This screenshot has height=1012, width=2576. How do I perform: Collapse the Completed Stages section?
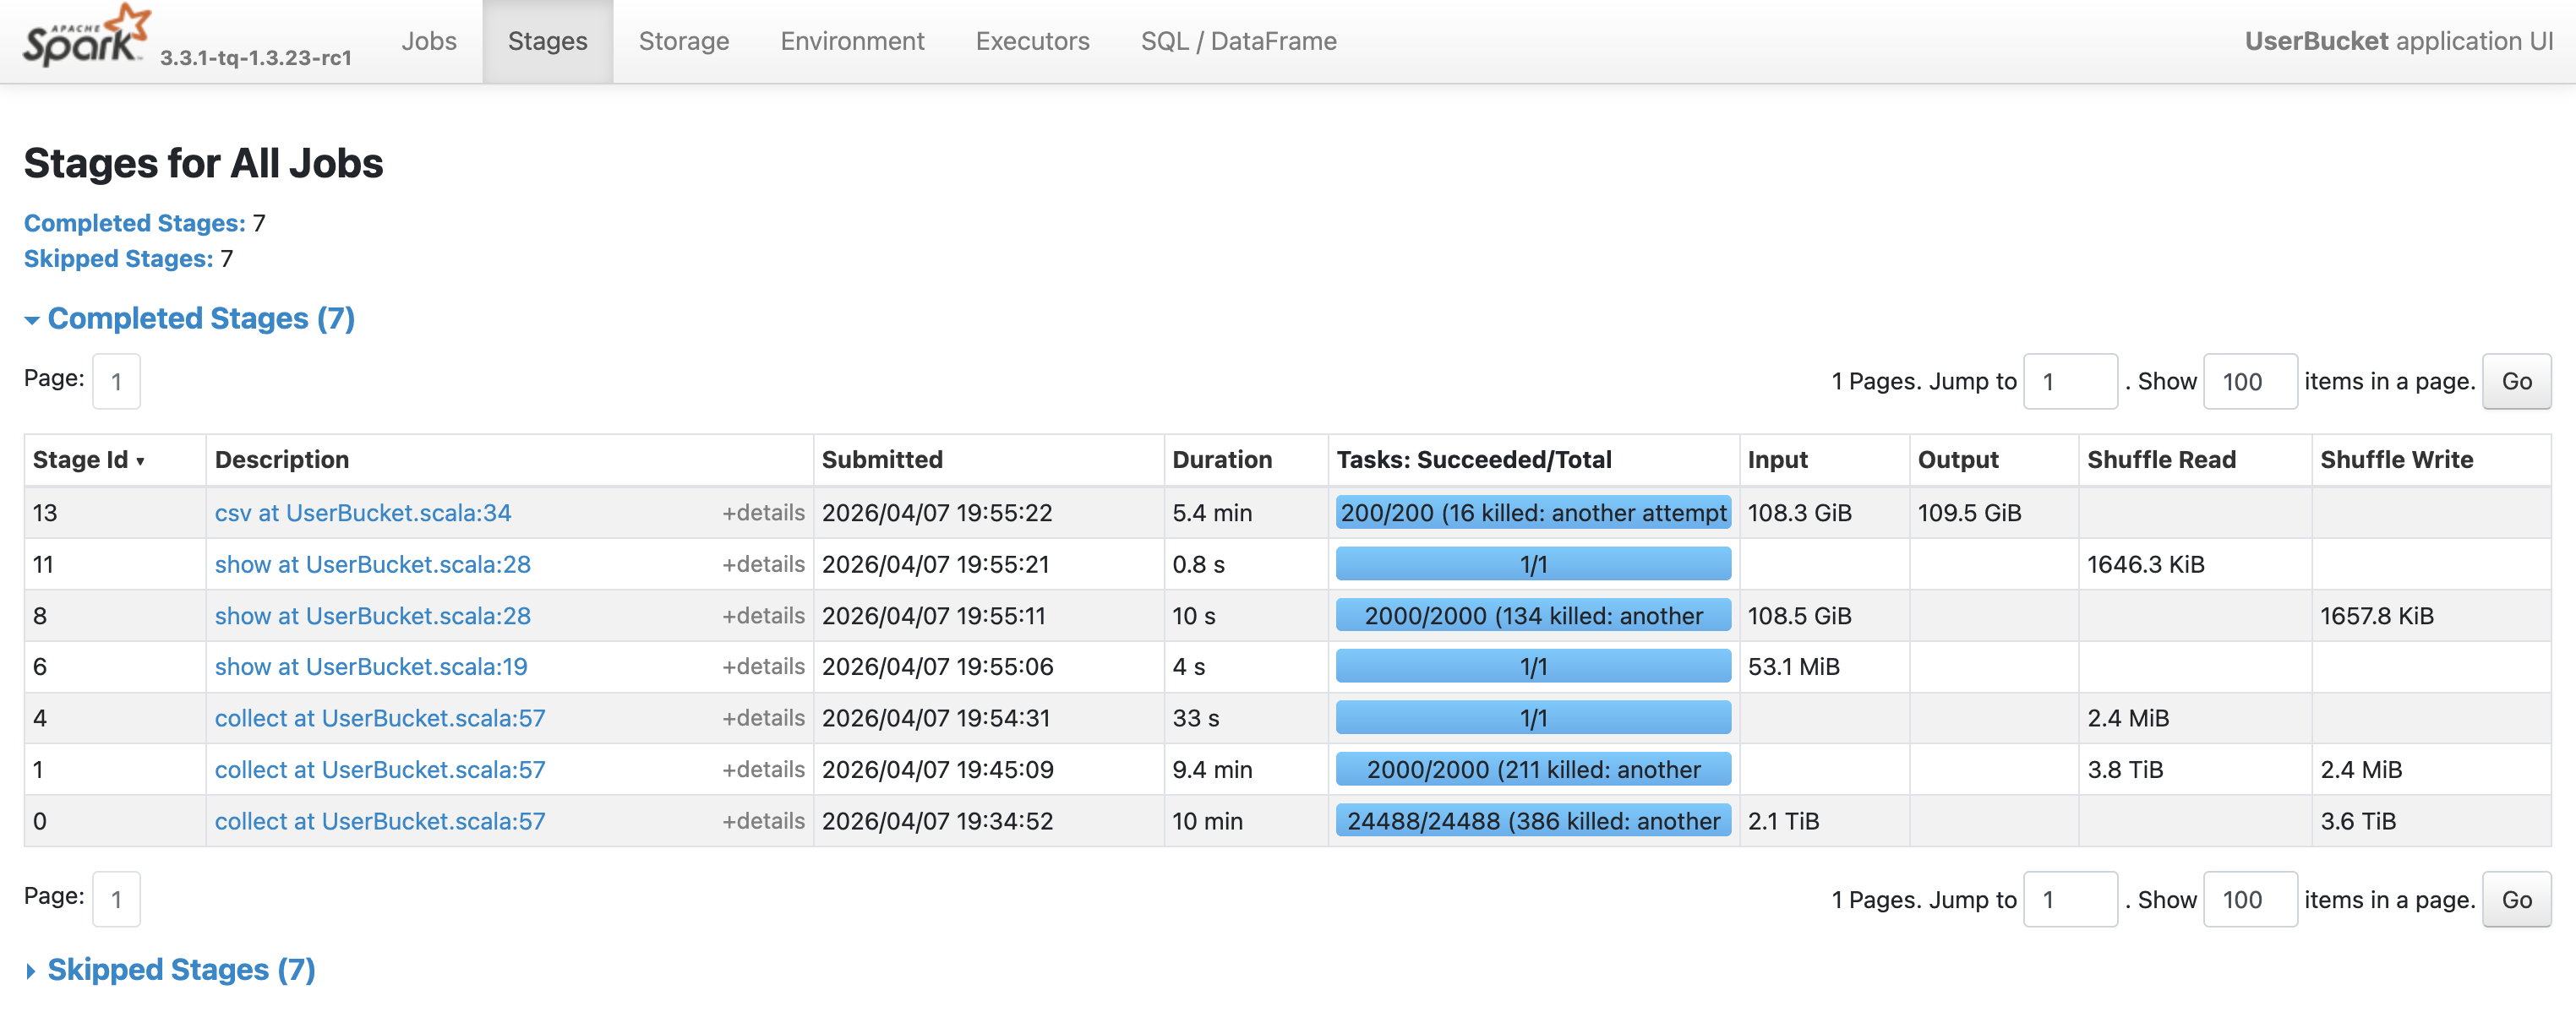point(200,318)
